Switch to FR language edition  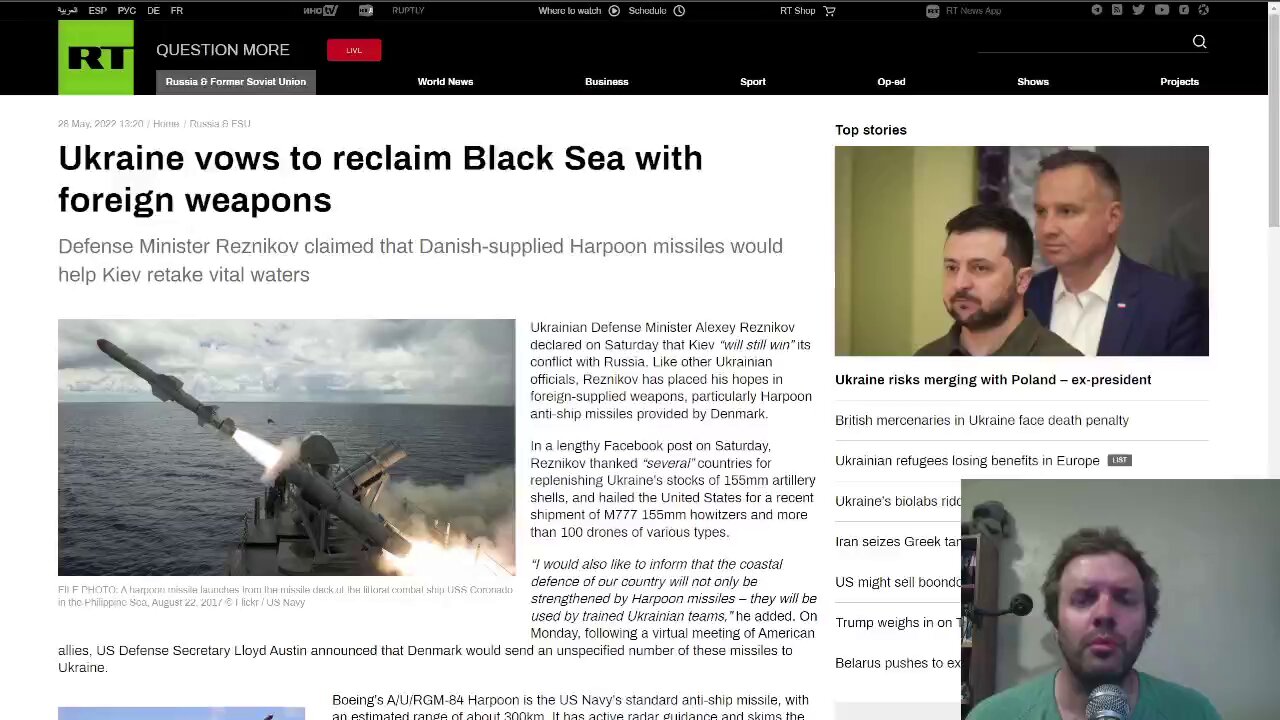pos(177,10)
